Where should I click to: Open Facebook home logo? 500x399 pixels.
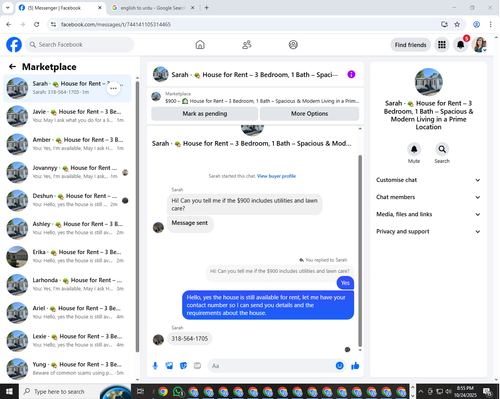pos(14,45)
